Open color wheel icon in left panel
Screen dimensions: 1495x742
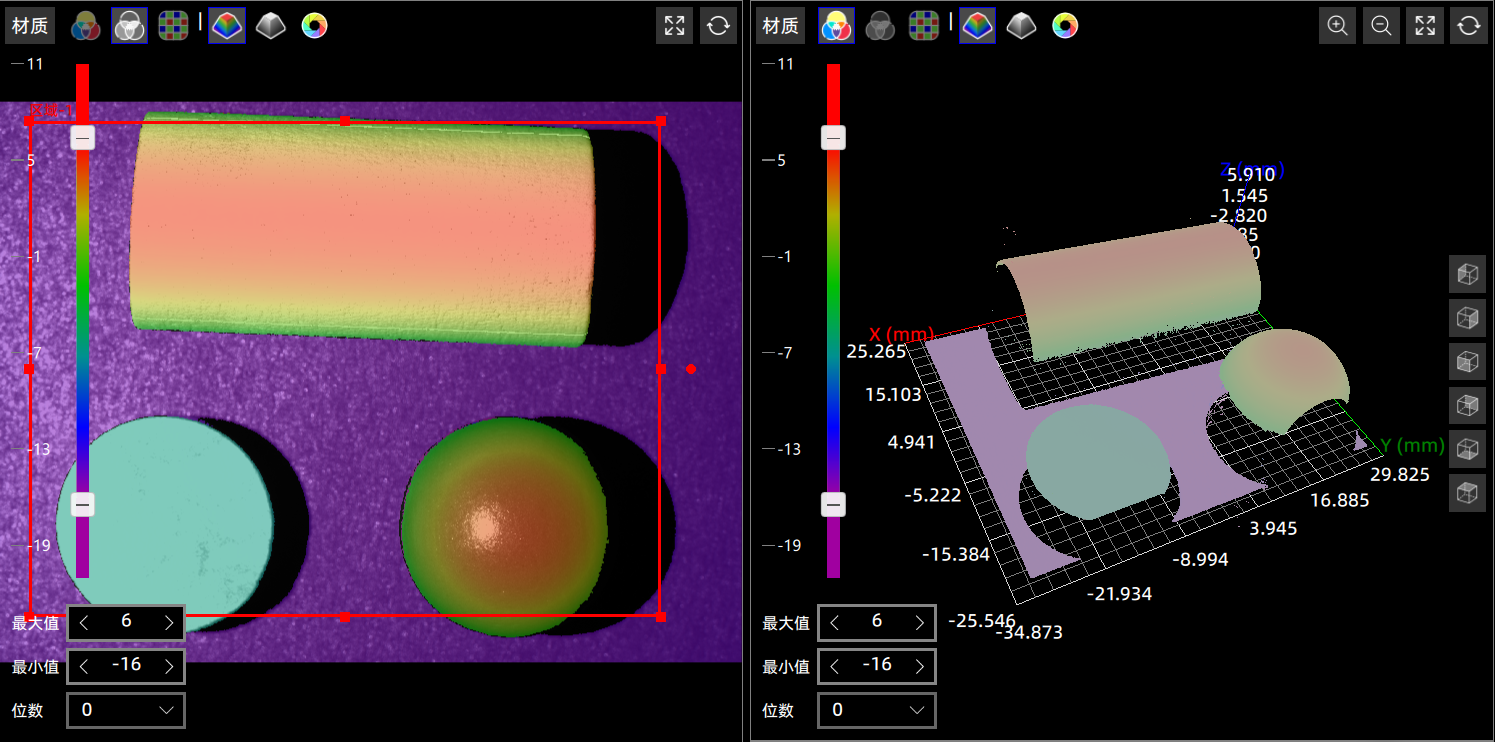(314, 26)
